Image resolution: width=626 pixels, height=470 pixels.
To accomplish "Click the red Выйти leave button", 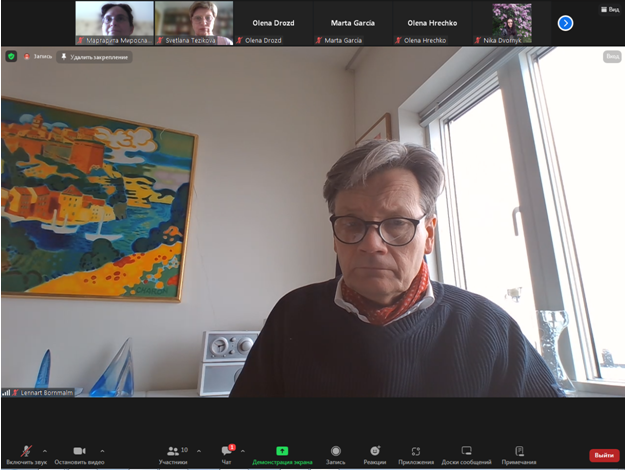I will point(603,455).
